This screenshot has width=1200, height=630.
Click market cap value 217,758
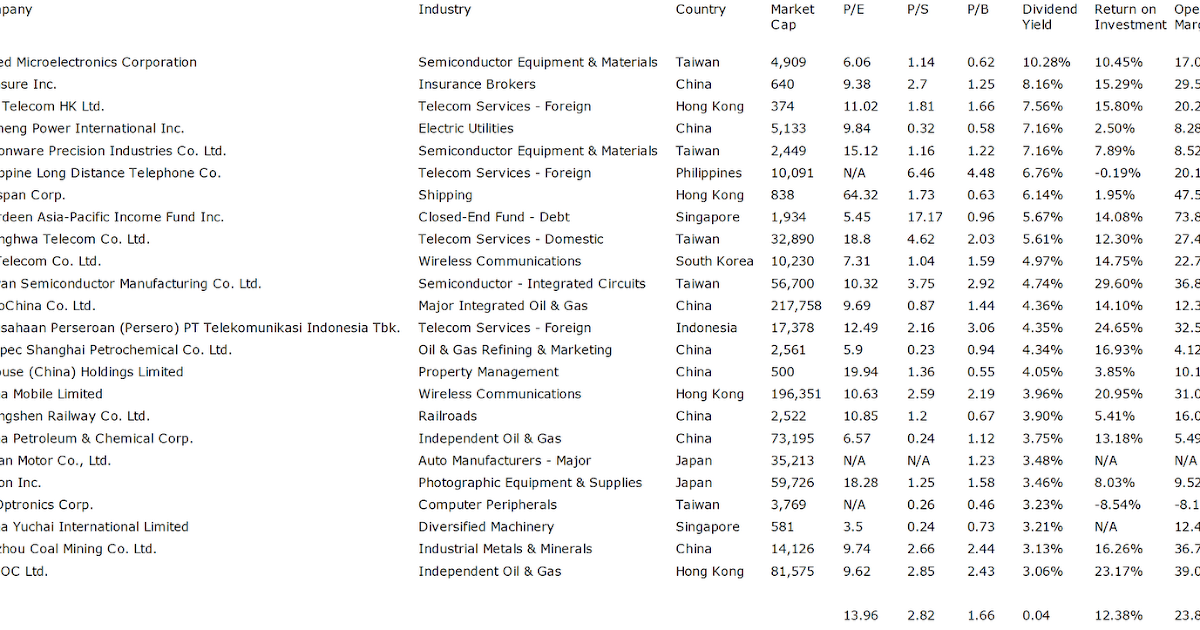coord(796,305)
